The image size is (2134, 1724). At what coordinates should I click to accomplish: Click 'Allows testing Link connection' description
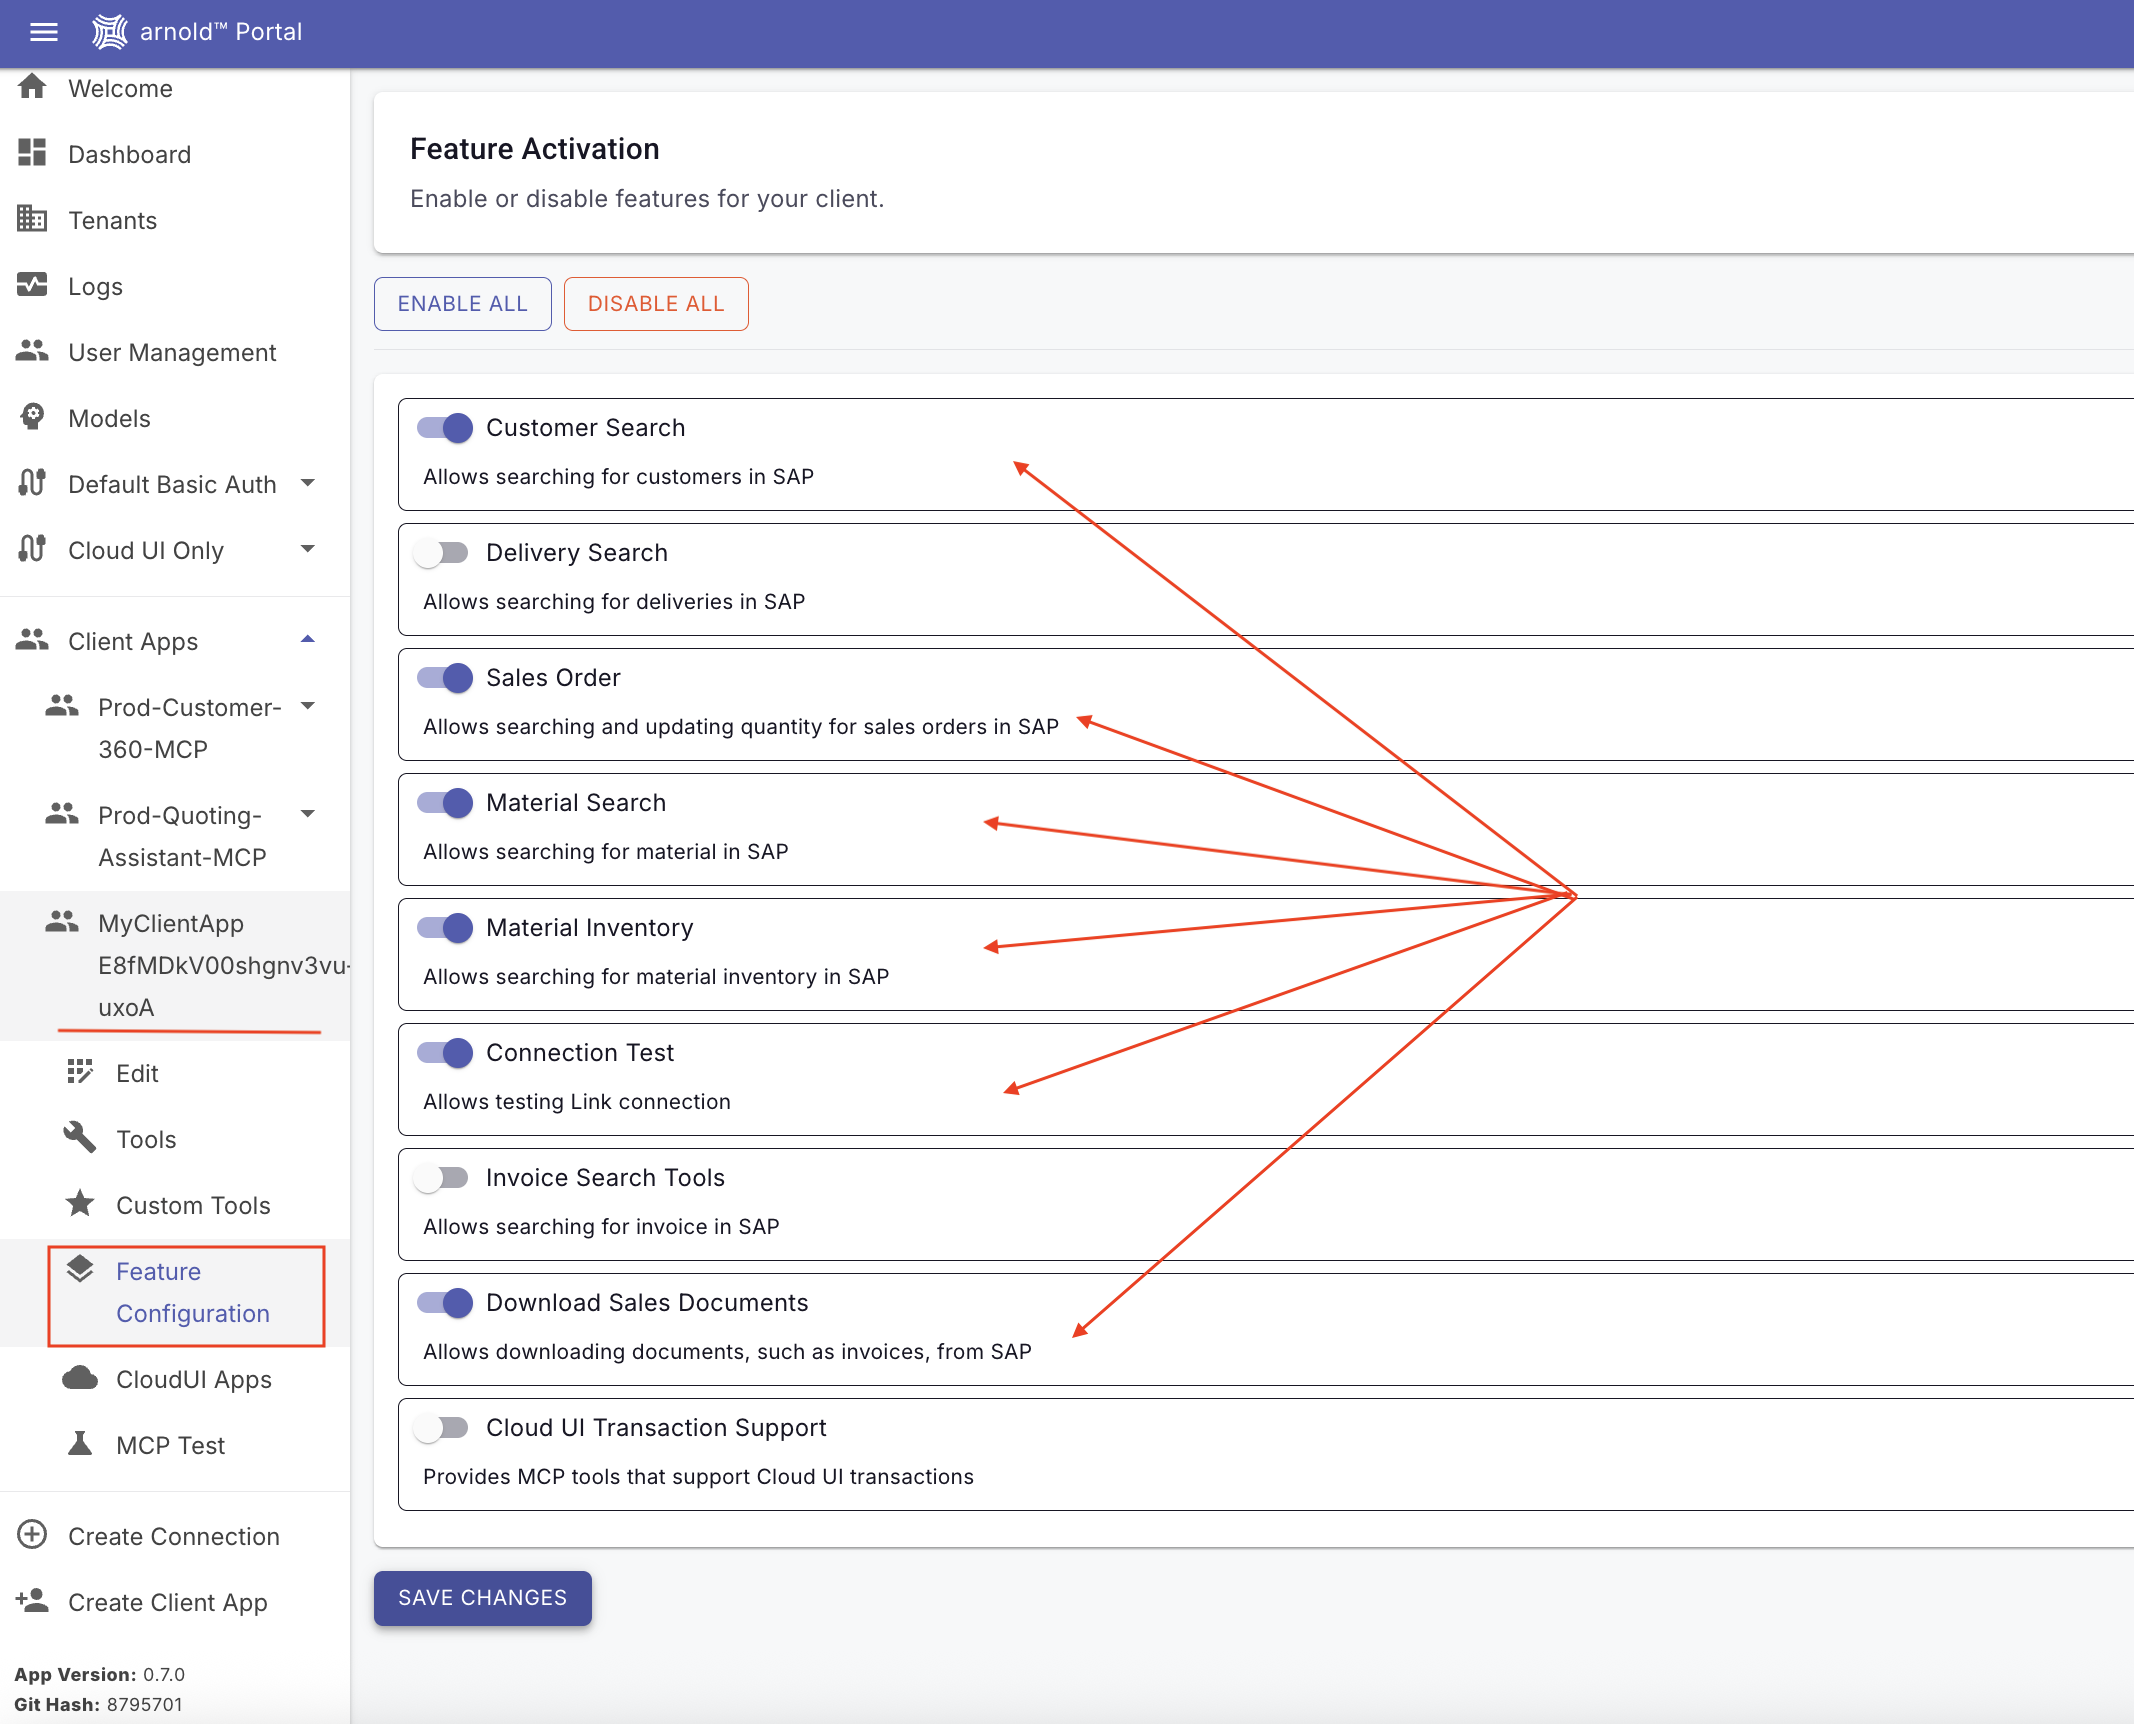click(x=577, y=1101)
